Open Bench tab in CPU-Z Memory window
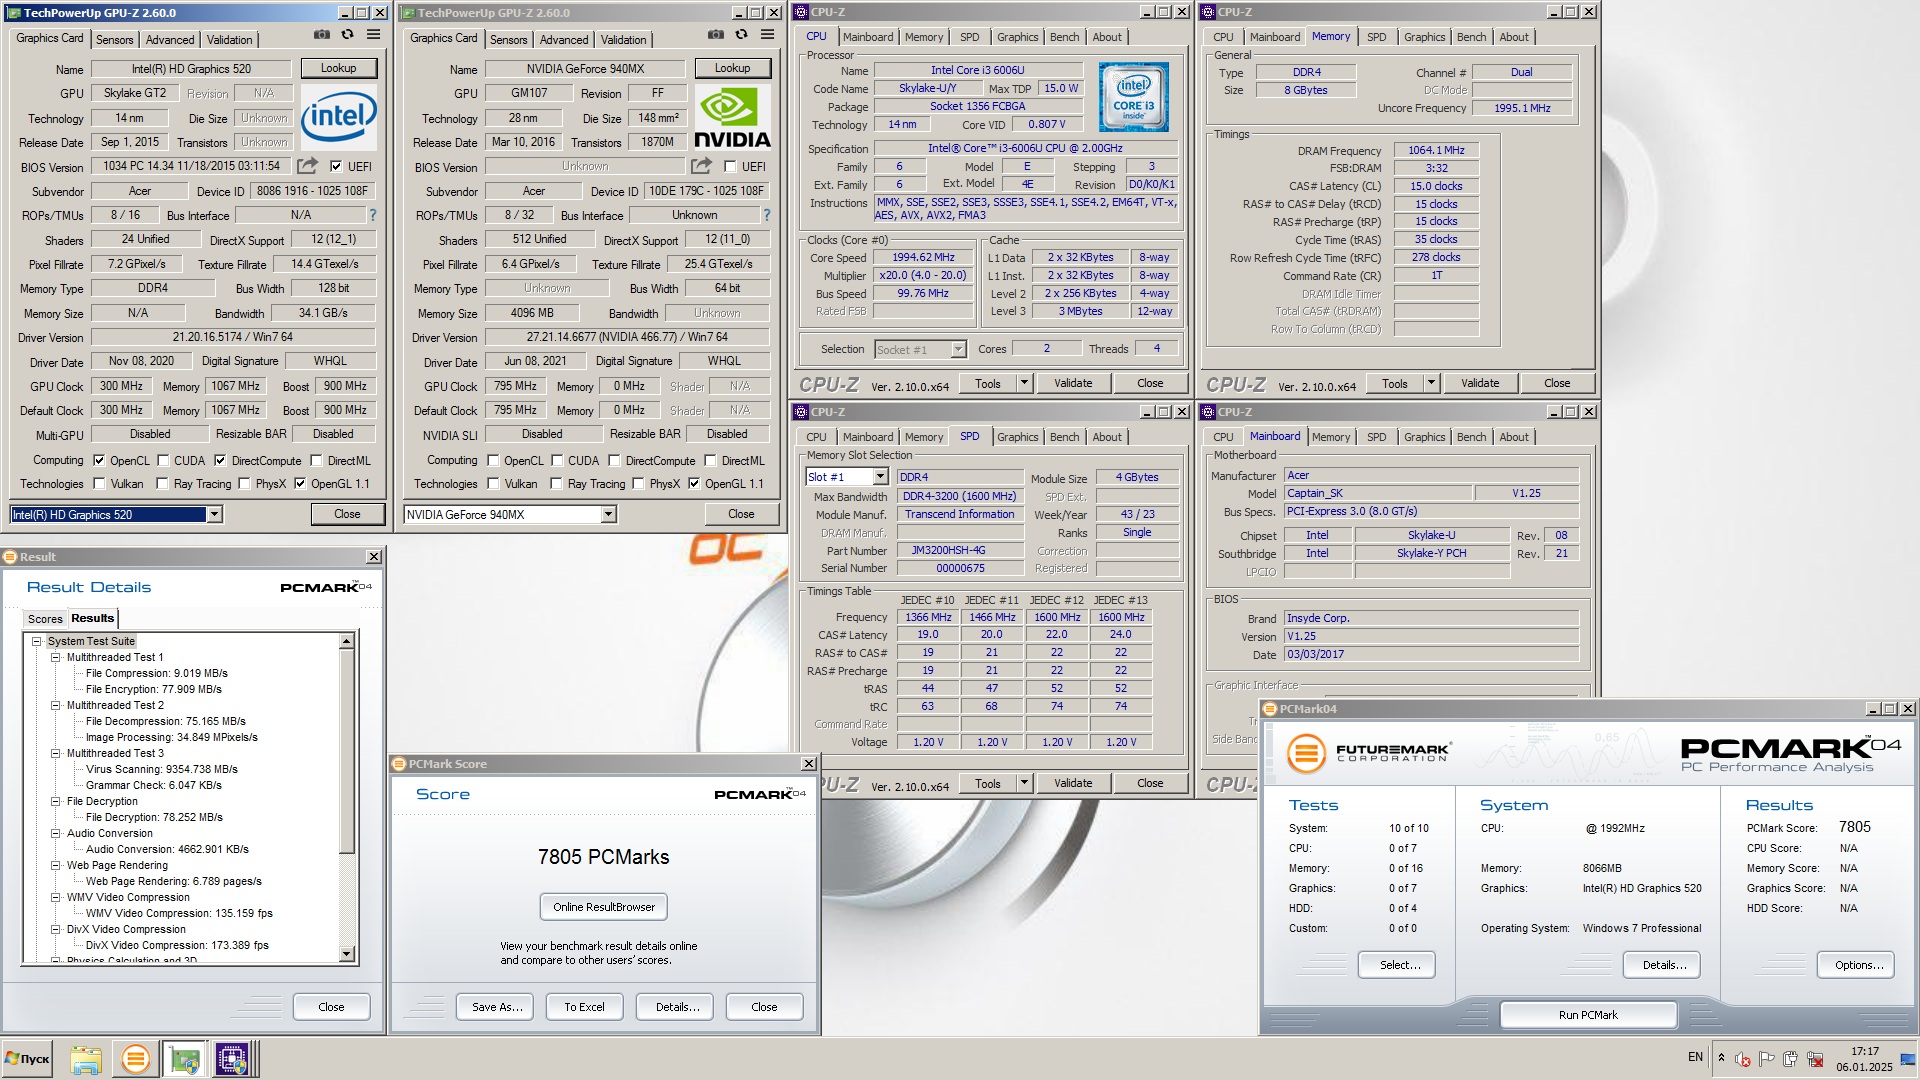1920x1080 pixels. point(1471,37)
